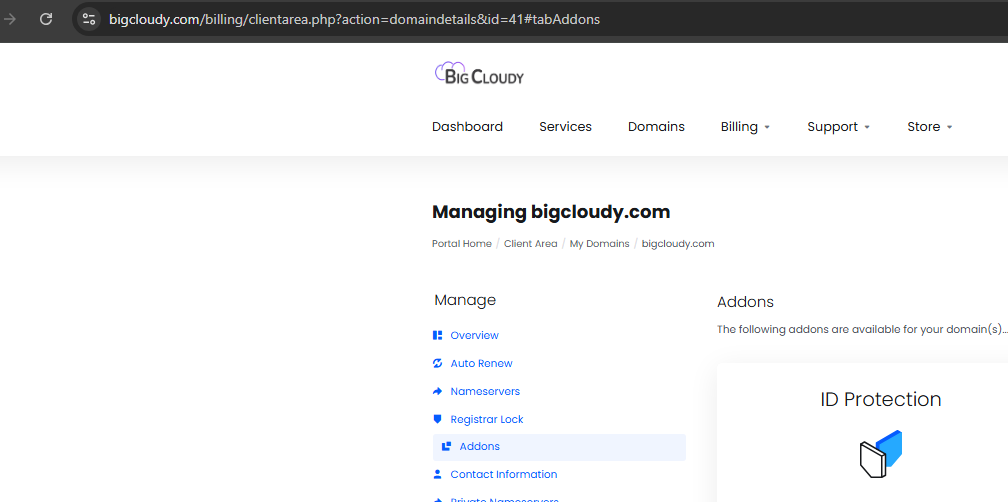1008x502 pixels.
Task: Click the Auto Renew sync icon
Action: click(438, 363)
